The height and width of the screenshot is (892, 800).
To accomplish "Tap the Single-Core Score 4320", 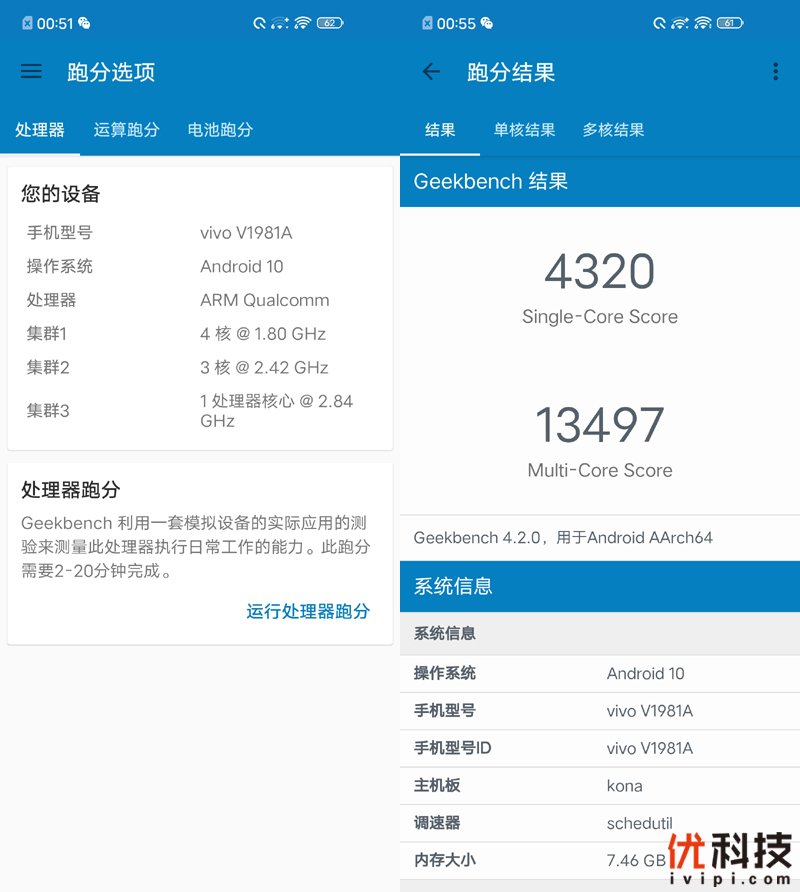I will tap(599, 271).
